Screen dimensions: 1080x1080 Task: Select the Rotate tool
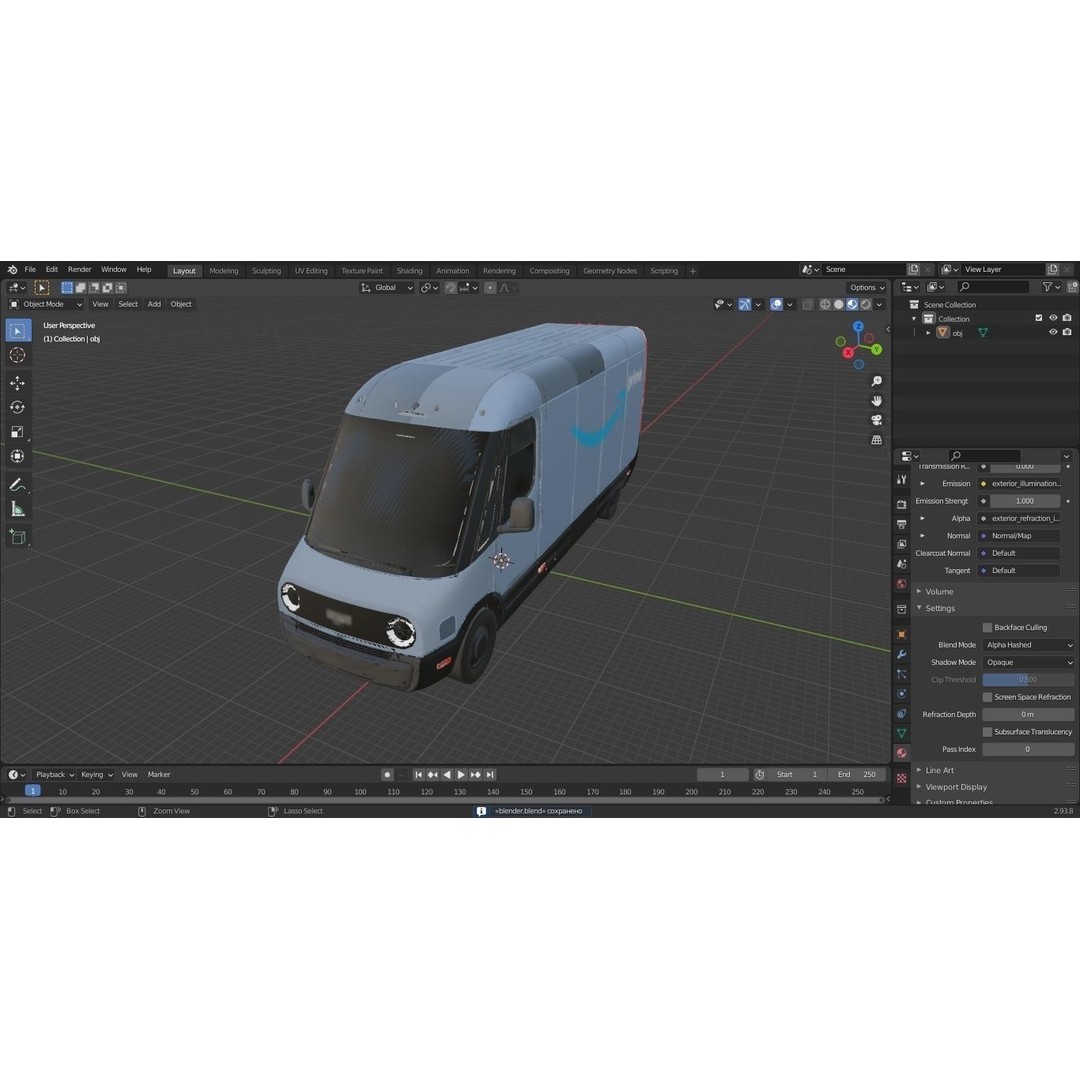18,407
